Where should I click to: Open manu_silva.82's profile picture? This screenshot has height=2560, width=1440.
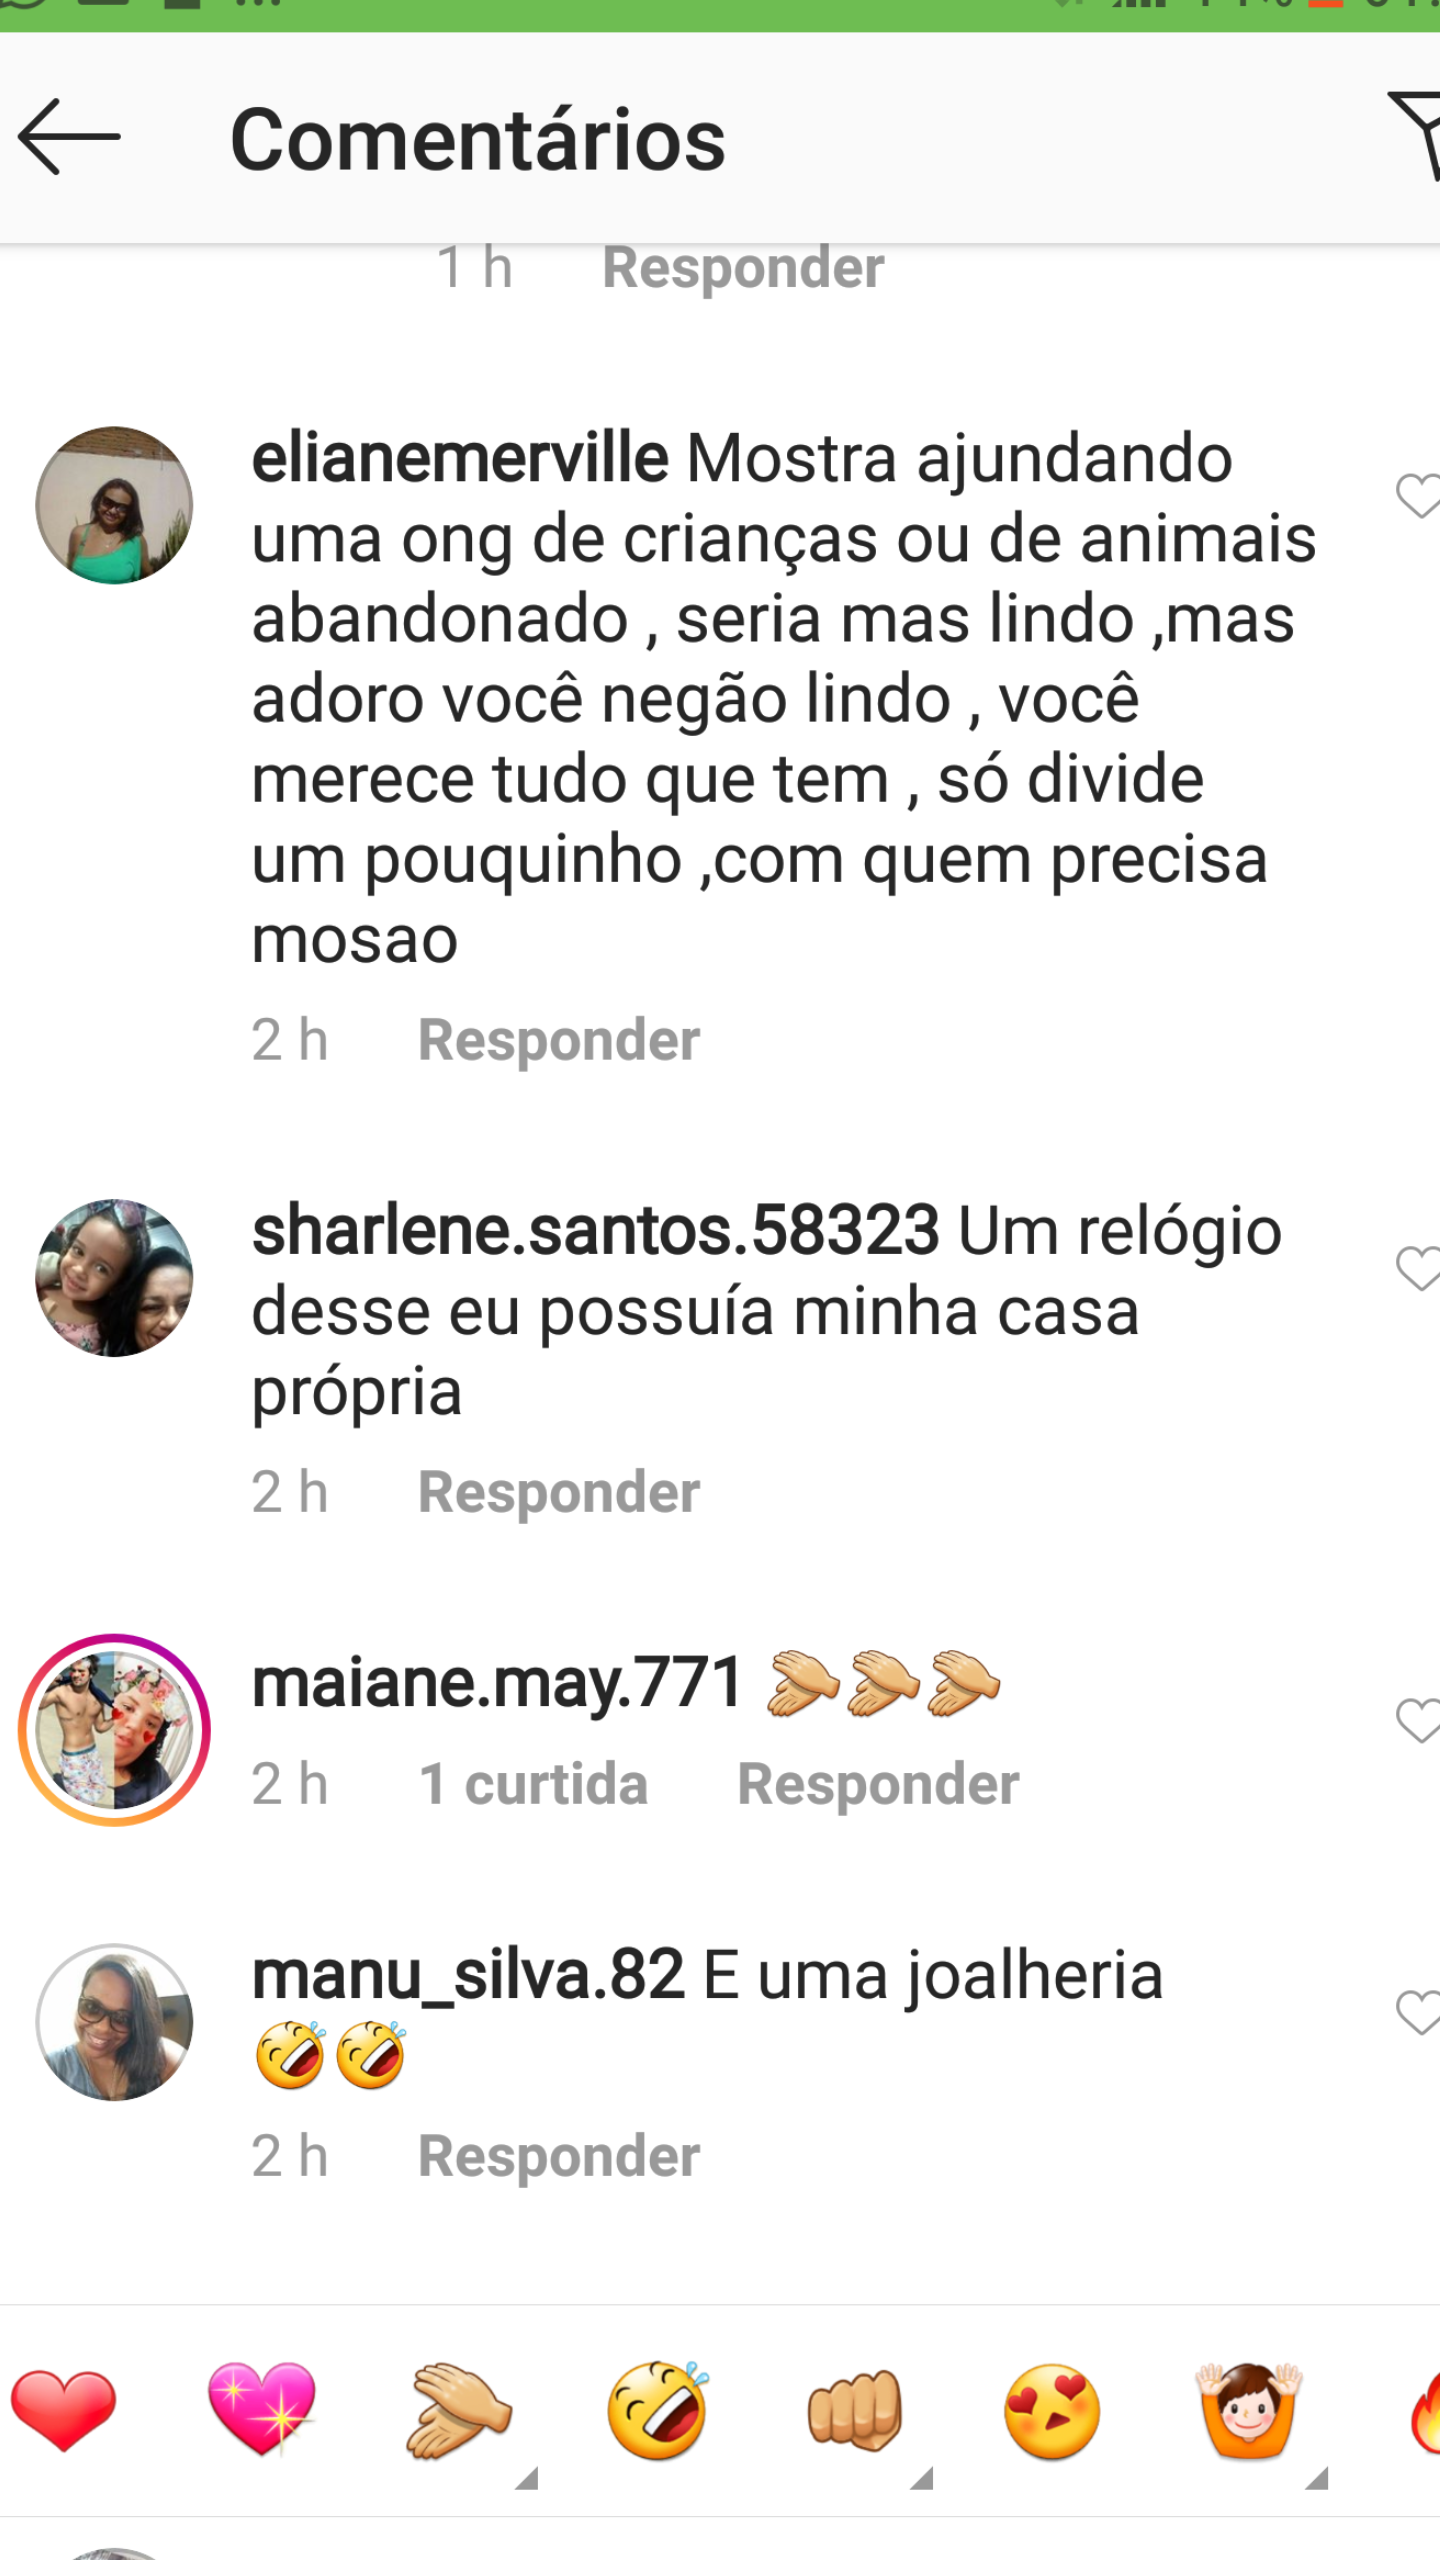point(114,2022)
